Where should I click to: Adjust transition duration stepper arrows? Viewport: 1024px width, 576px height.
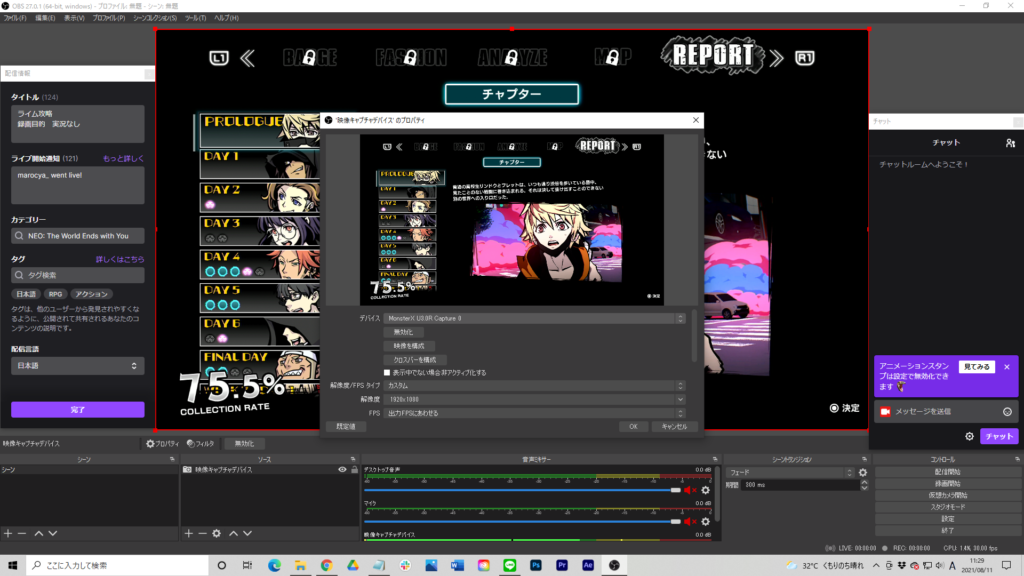pos(864,485)
